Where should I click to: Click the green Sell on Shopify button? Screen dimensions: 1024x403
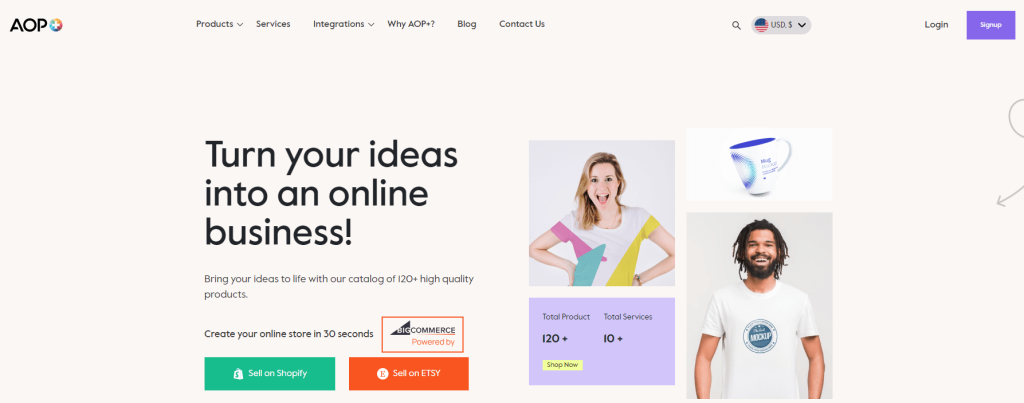pos(270,374)
